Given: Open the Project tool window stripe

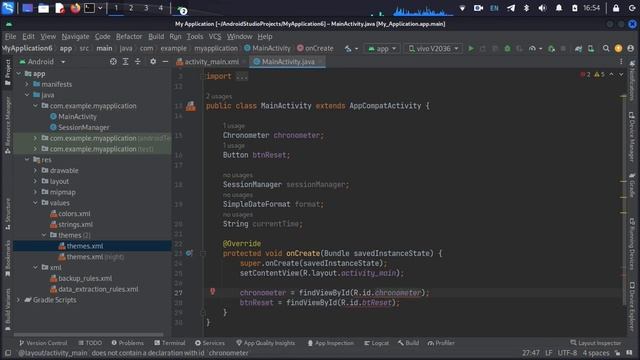Looking at the screenshot, I should pos(8,72).
